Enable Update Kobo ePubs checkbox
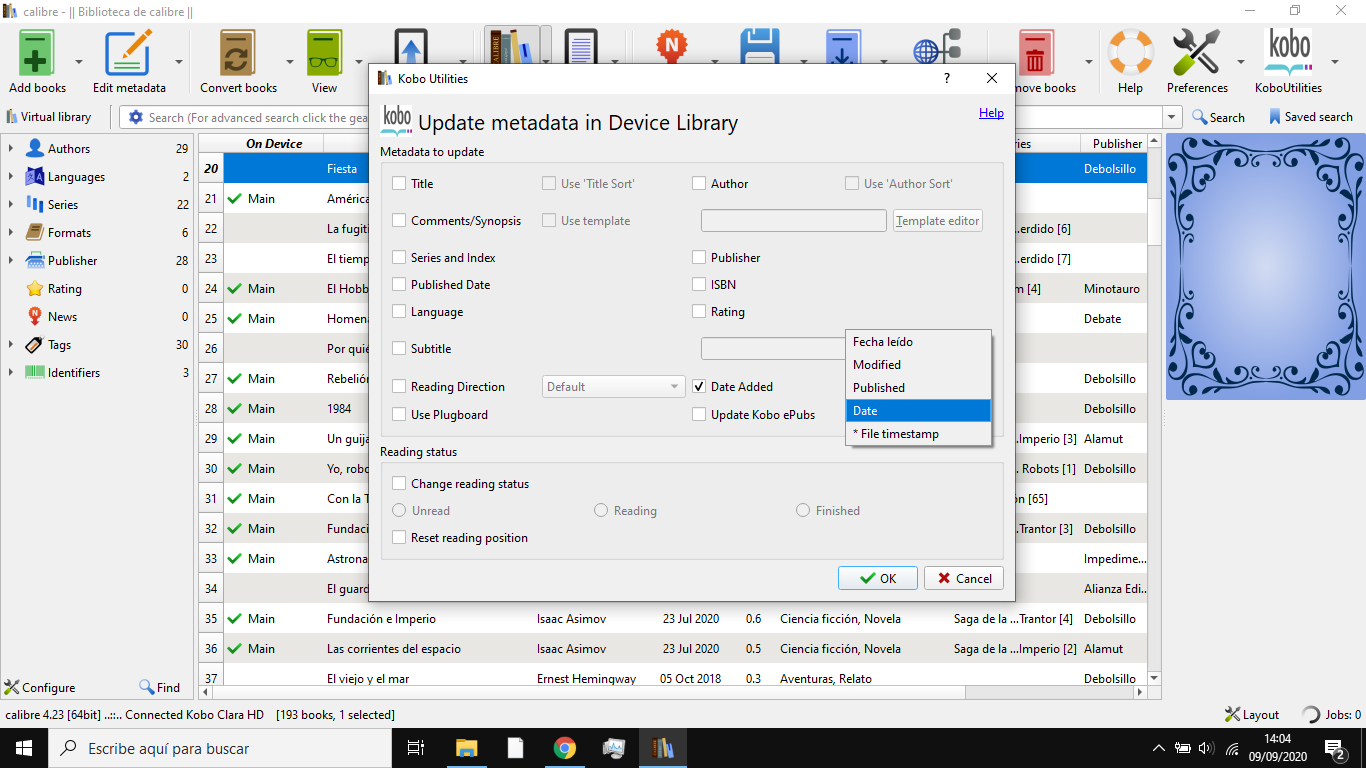 [x=699, y=415]
